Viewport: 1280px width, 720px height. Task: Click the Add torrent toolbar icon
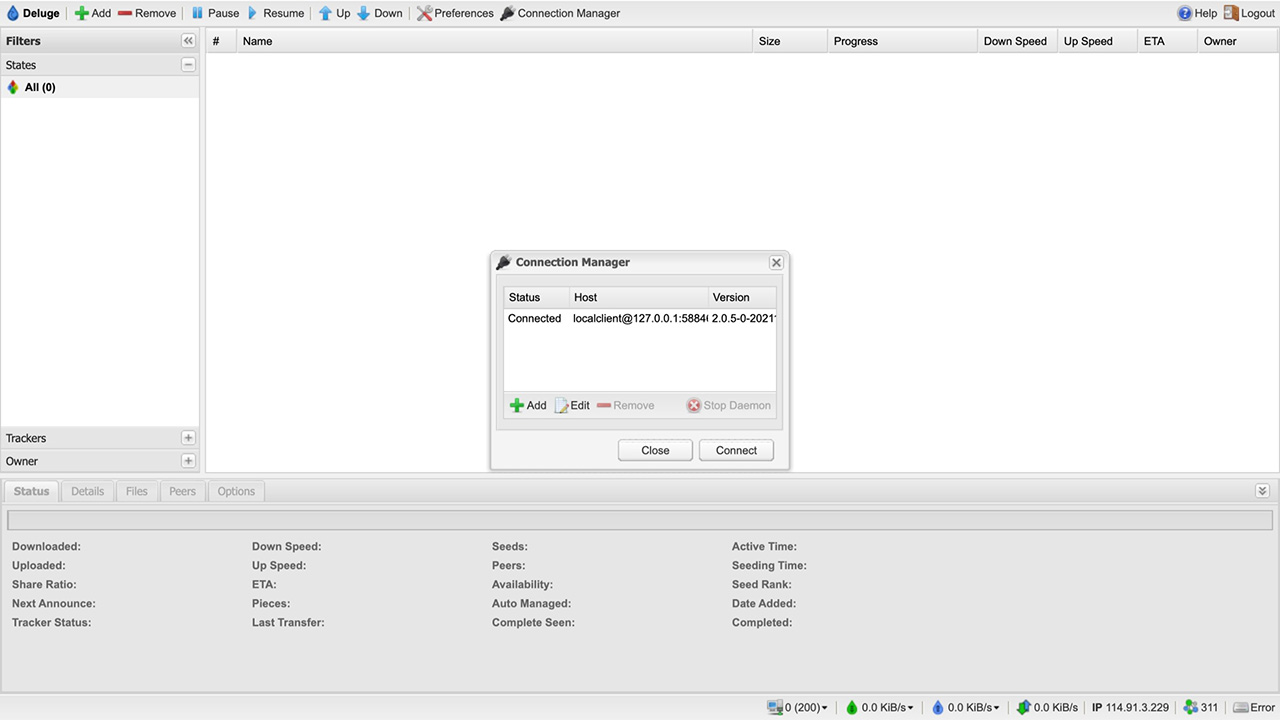82,13
